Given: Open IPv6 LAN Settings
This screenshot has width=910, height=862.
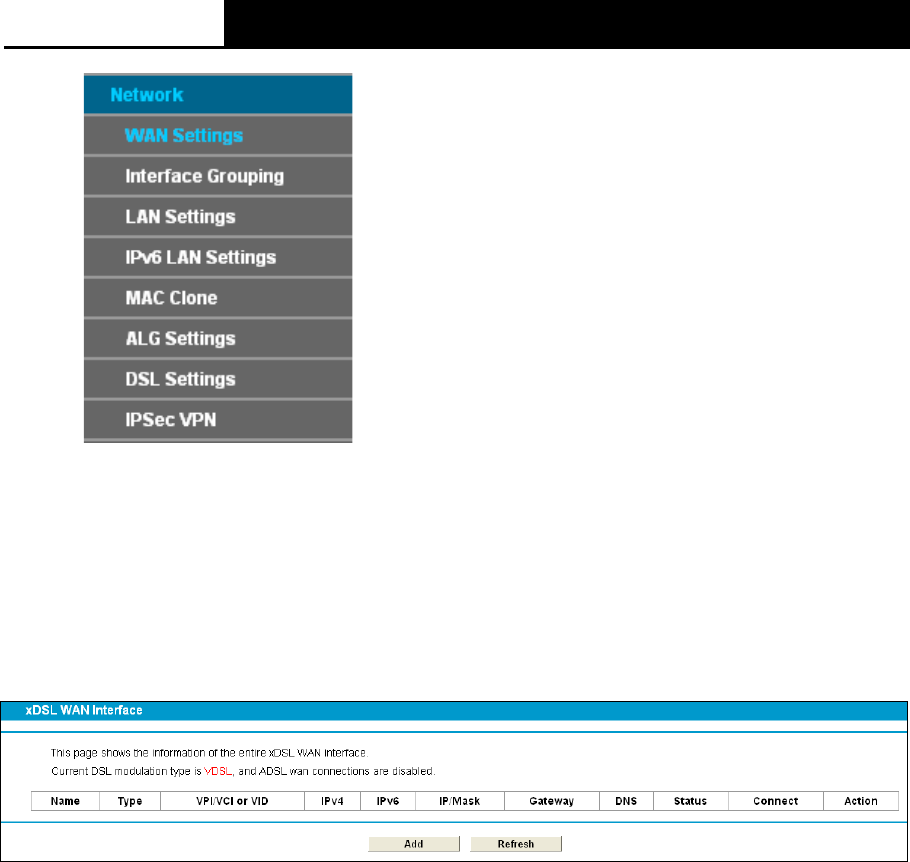Looking at the screenshot, I should click(x=218, y=257).
